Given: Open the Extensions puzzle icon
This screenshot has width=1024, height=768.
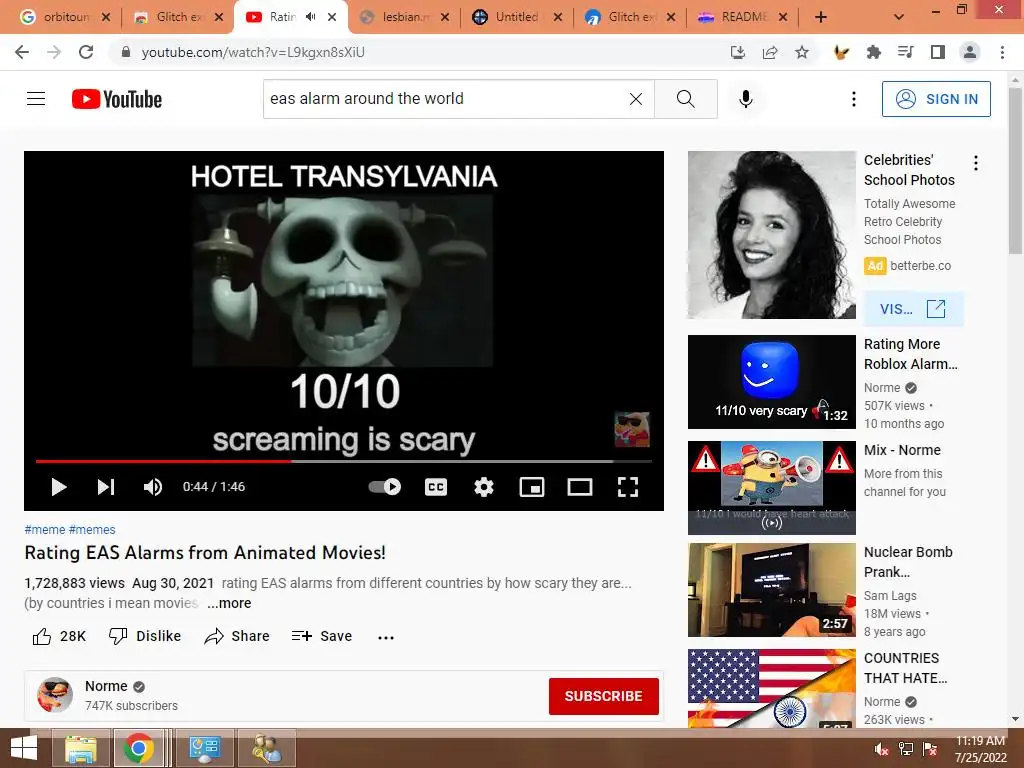Looking at the screenshot, I should pyautogui.click(x=874, y=52).
